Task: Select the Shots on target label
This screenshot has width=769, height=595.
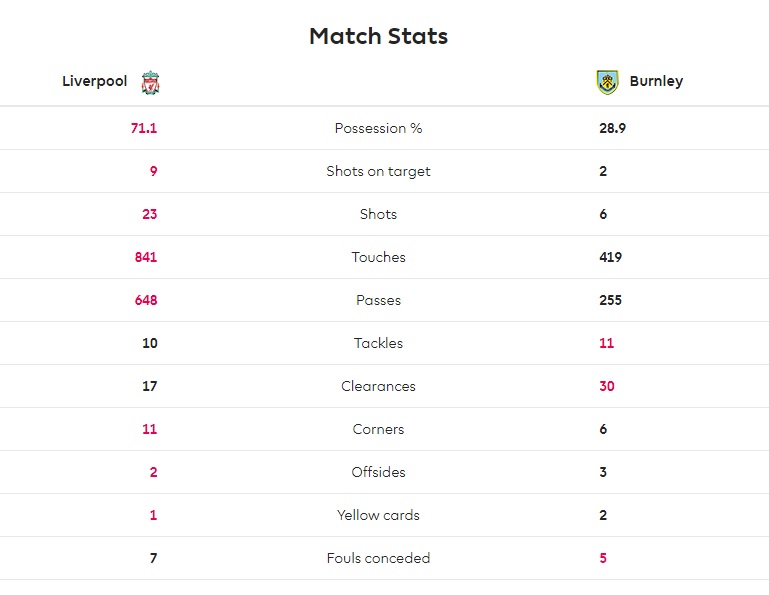Action: (379, 171)
